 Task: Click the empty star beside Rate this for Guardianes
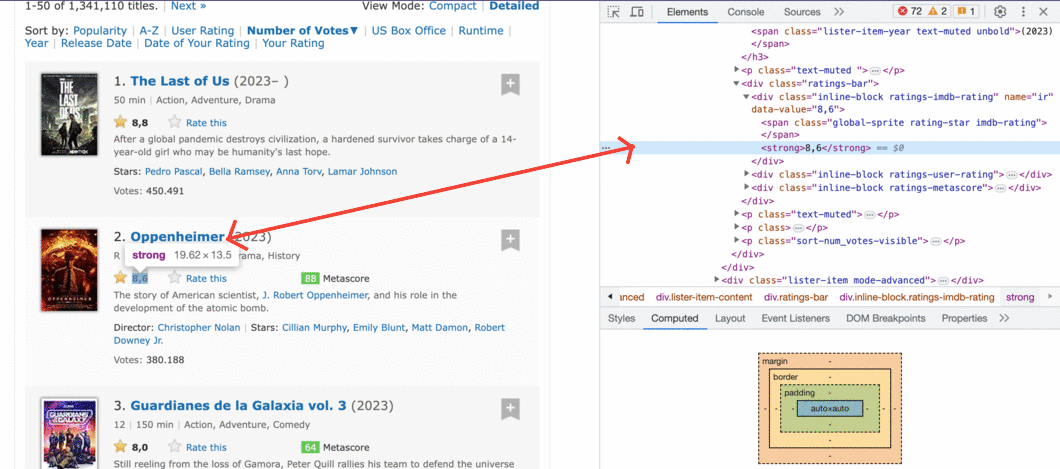point(174,447)
